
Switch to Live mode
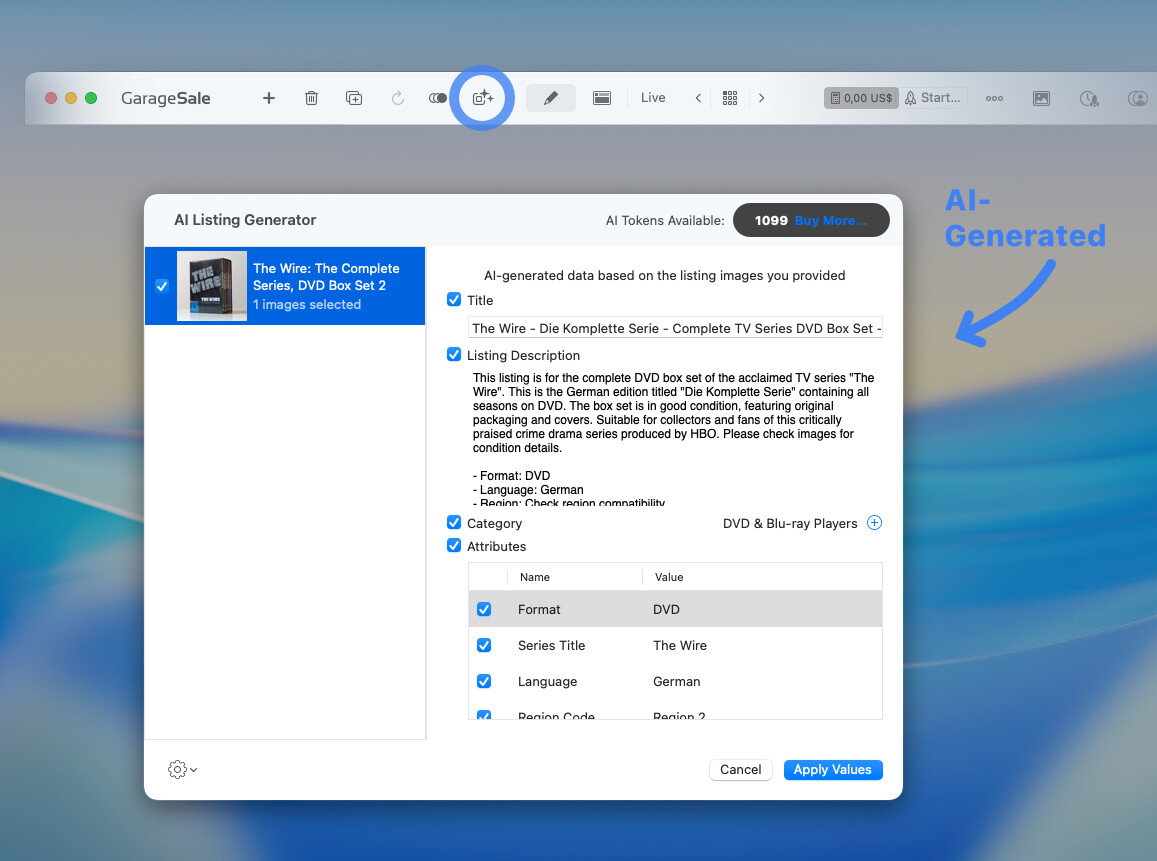653,98
